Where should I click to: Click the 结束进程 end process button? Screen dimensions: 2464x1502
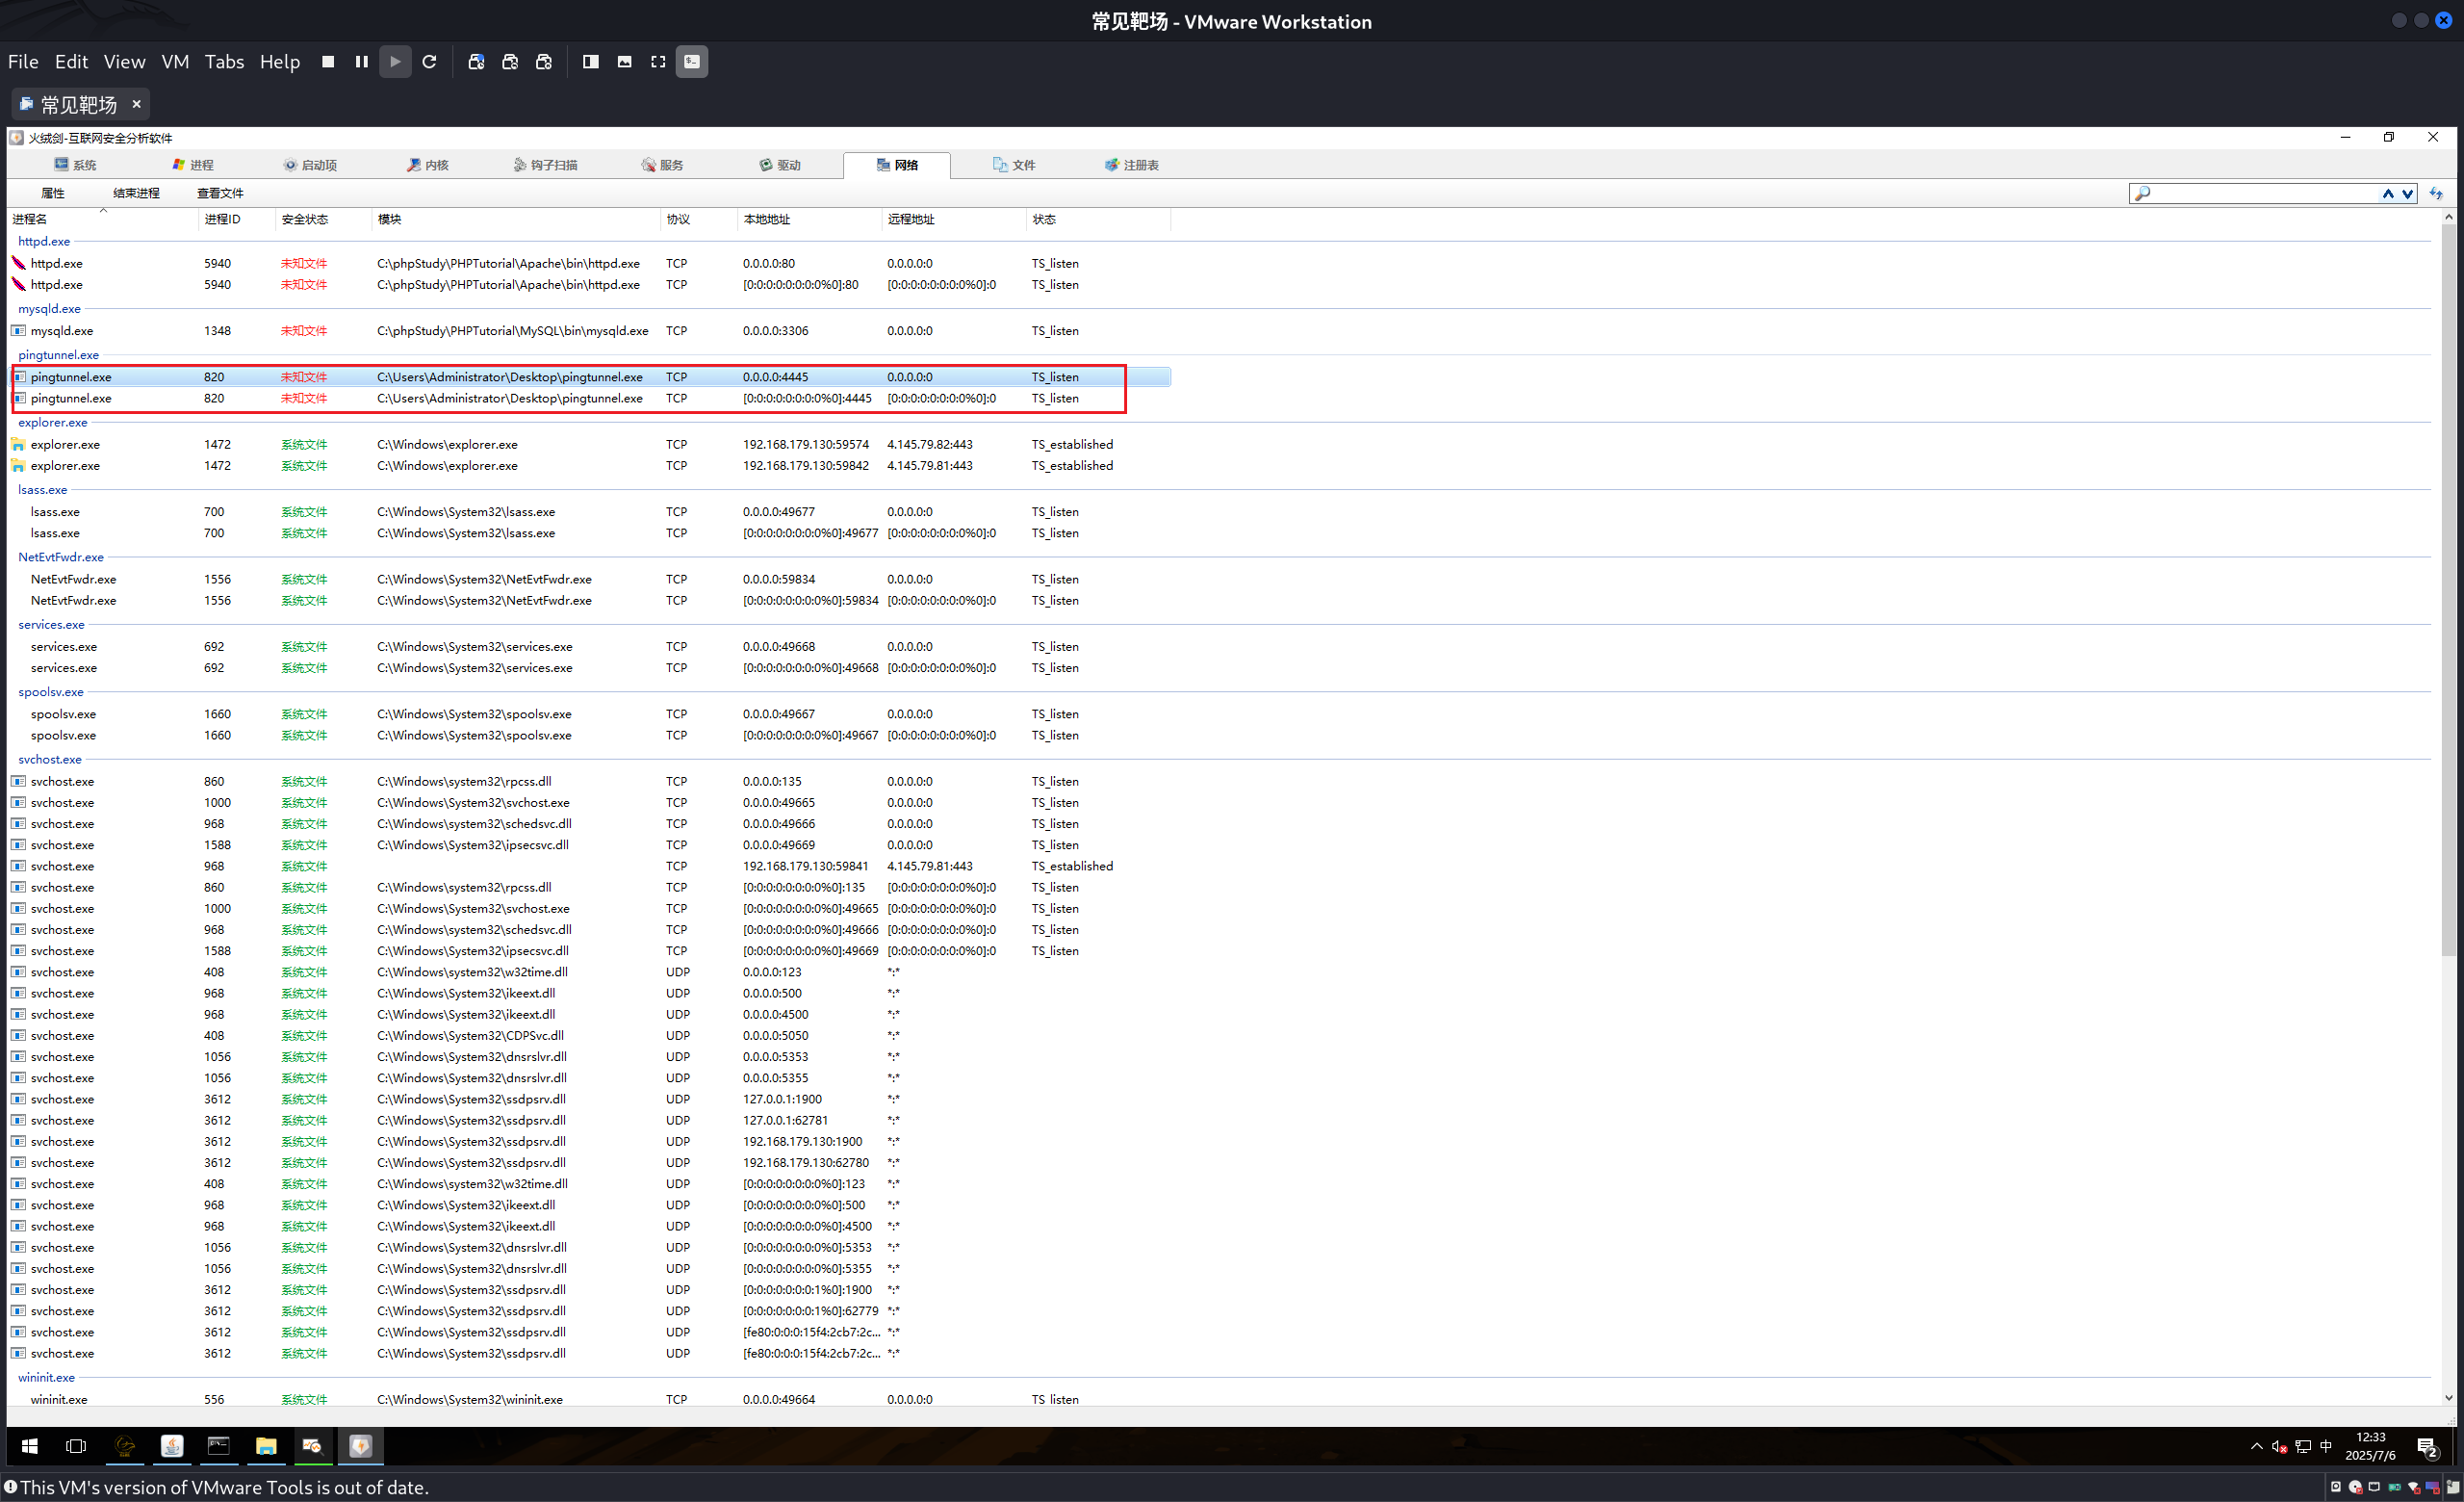(x=136, y=193)
